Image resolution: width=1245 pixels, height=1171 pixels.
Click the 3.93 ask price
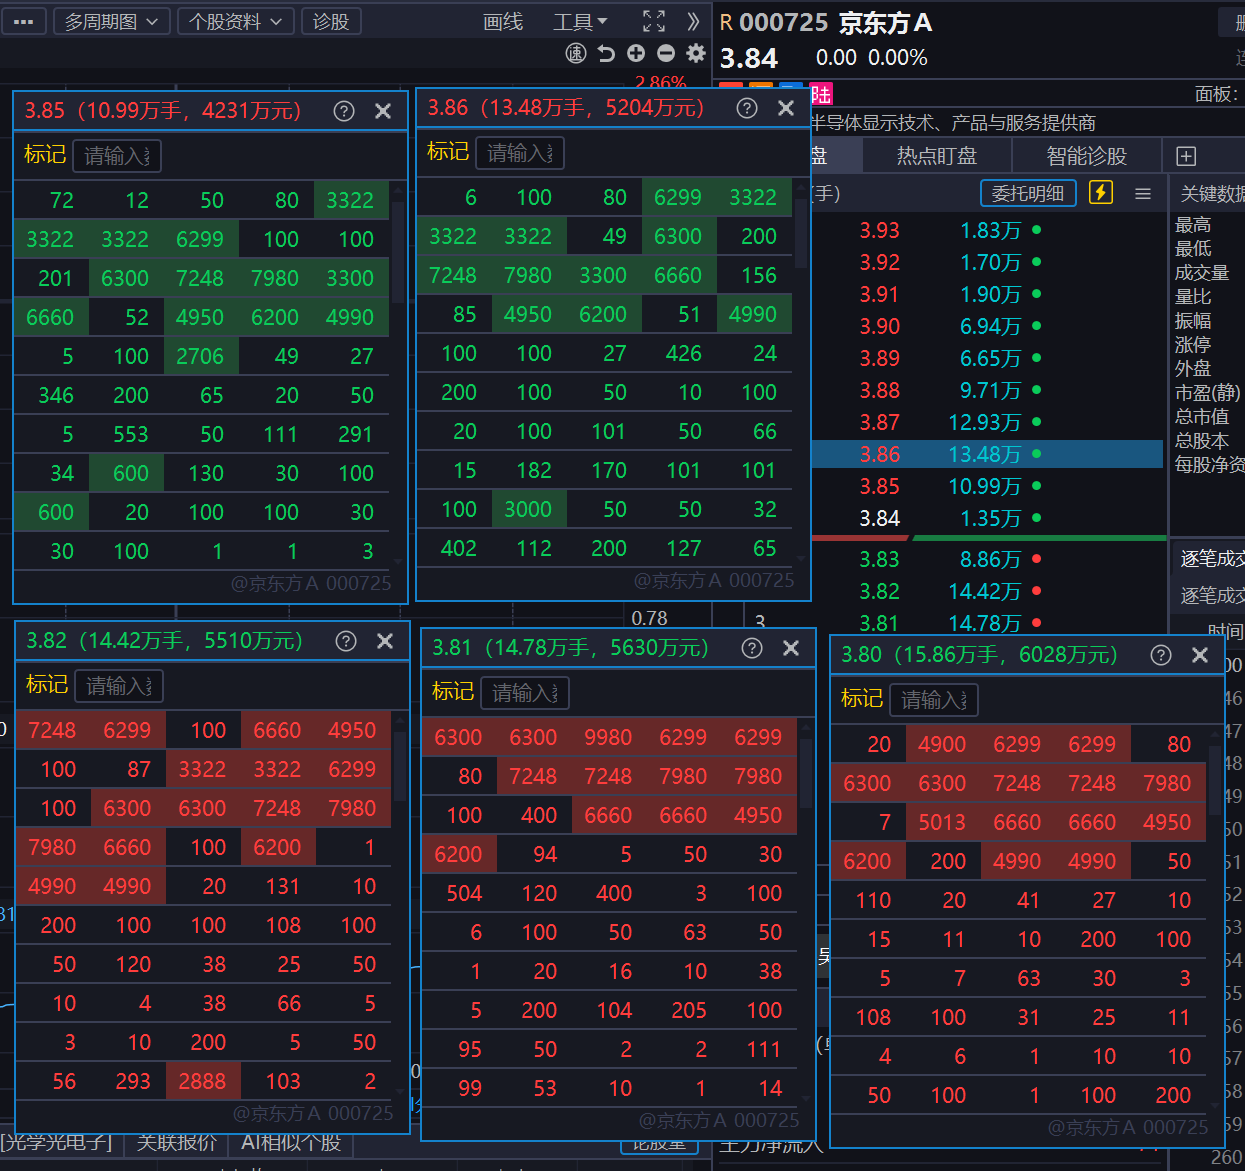(x=880, y=230)
